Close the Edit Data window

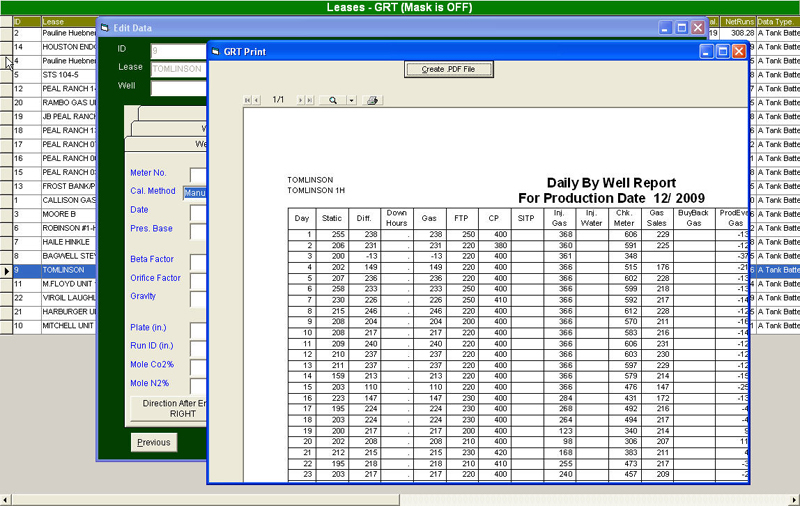[x=698, y=28]
